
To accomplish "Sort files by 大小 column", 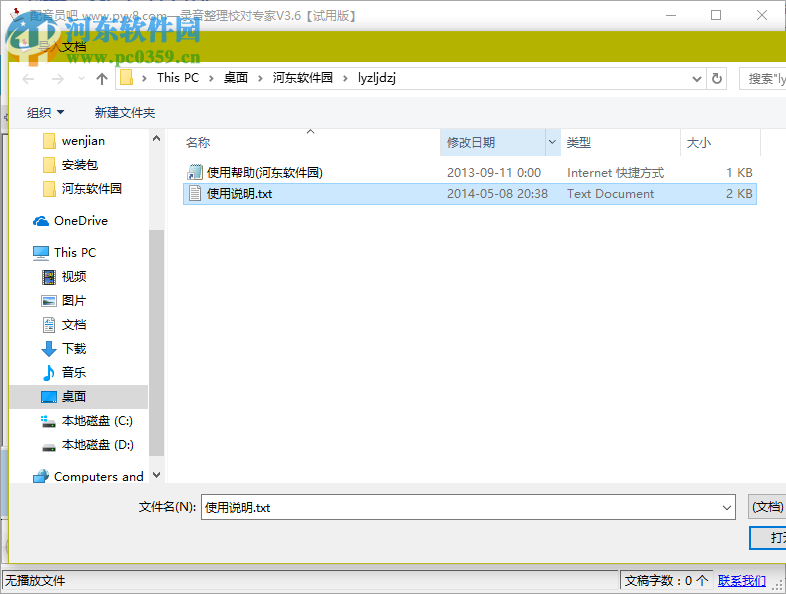I will click(698, 143).
